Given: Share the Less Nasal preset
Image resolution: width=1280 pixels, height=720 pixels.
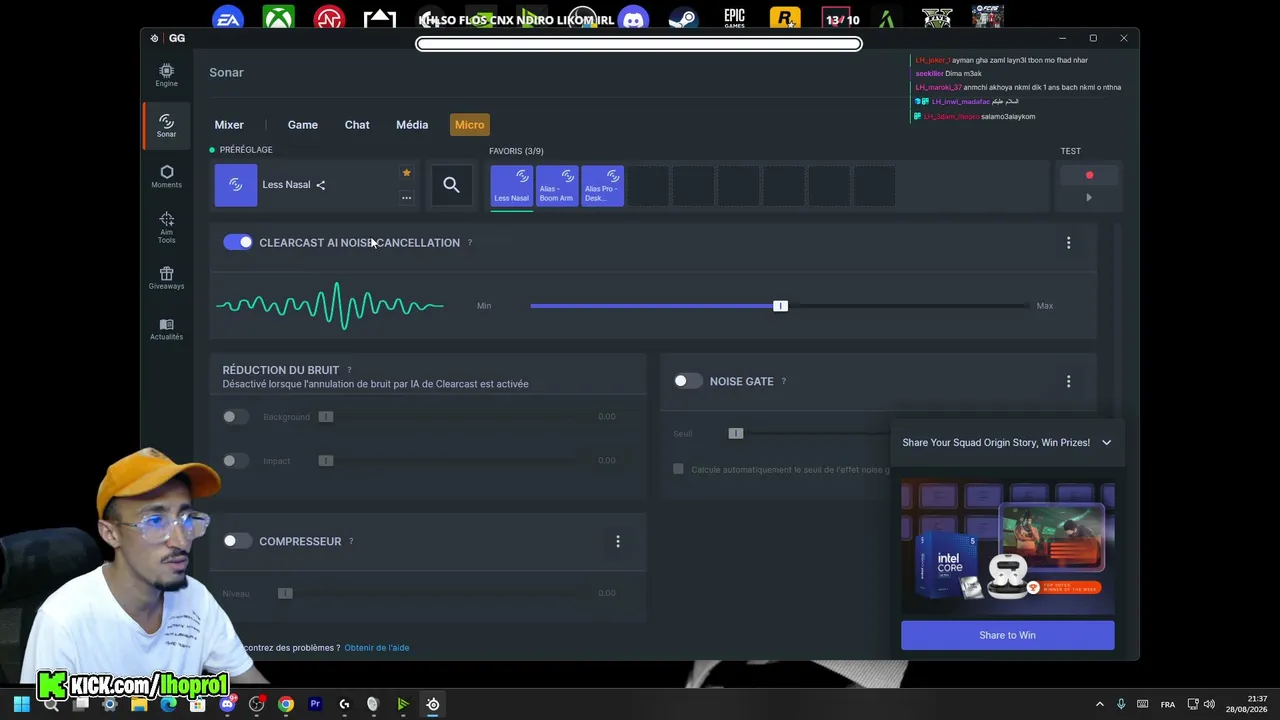Looking at the screenshot, I should click(321, 185).
